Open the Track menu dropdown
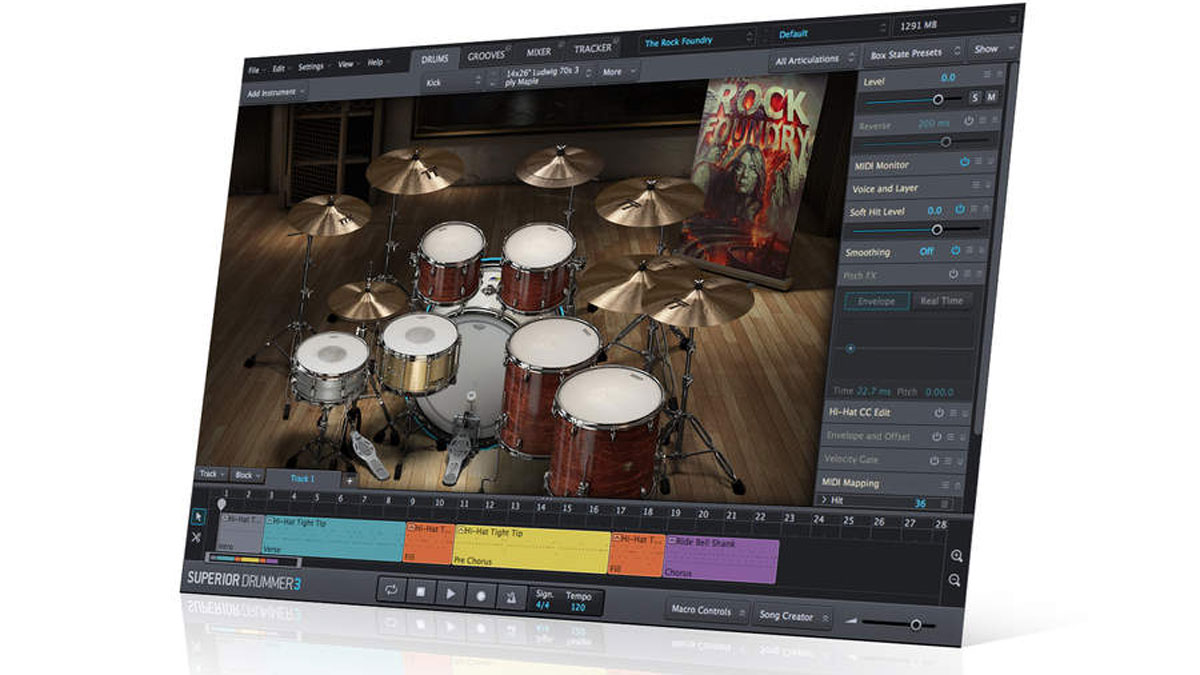The height and width of the screenshot is (675, 1200). point(212,474)
